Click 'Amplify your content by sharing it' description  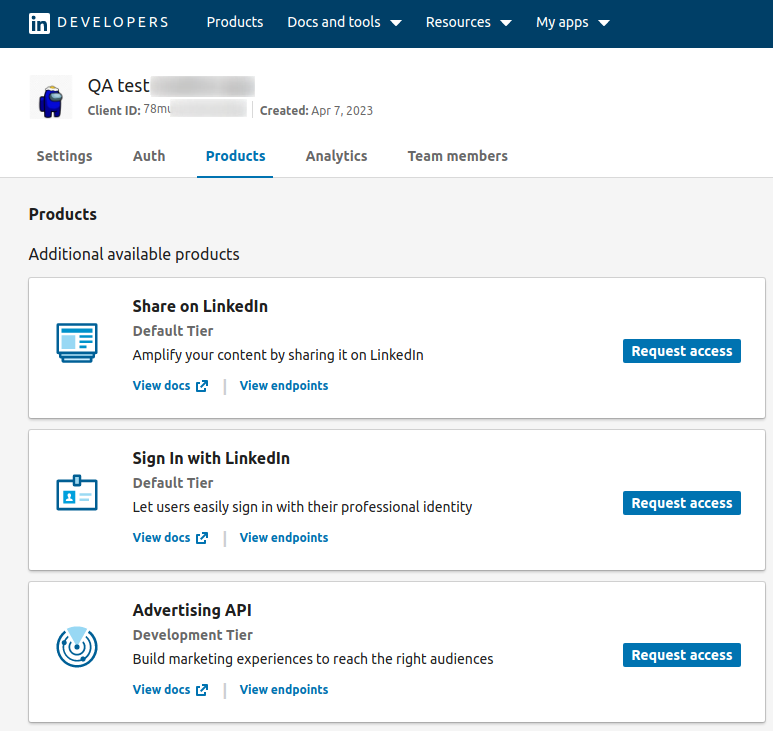pyautogui.click(x=278, y=355)
